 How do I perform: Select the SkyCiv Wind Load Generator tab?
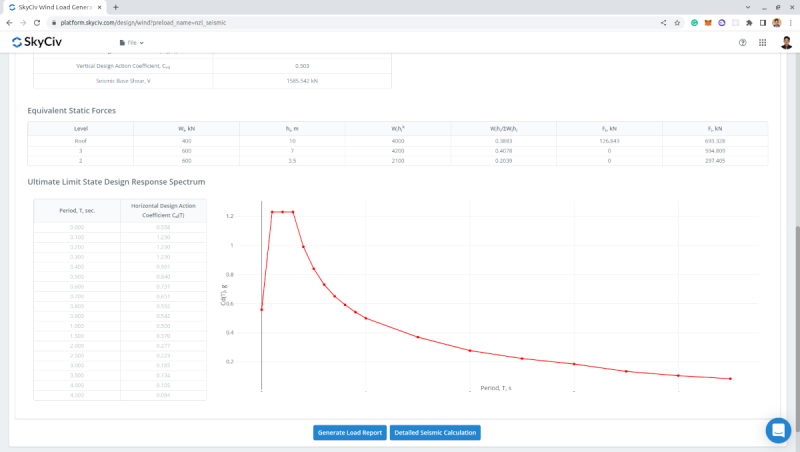(55, 7)
